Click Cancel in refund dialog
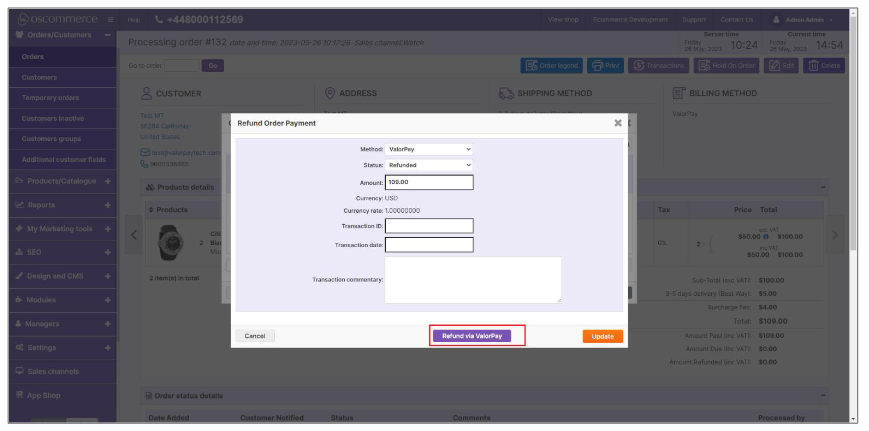 (255, 336)
